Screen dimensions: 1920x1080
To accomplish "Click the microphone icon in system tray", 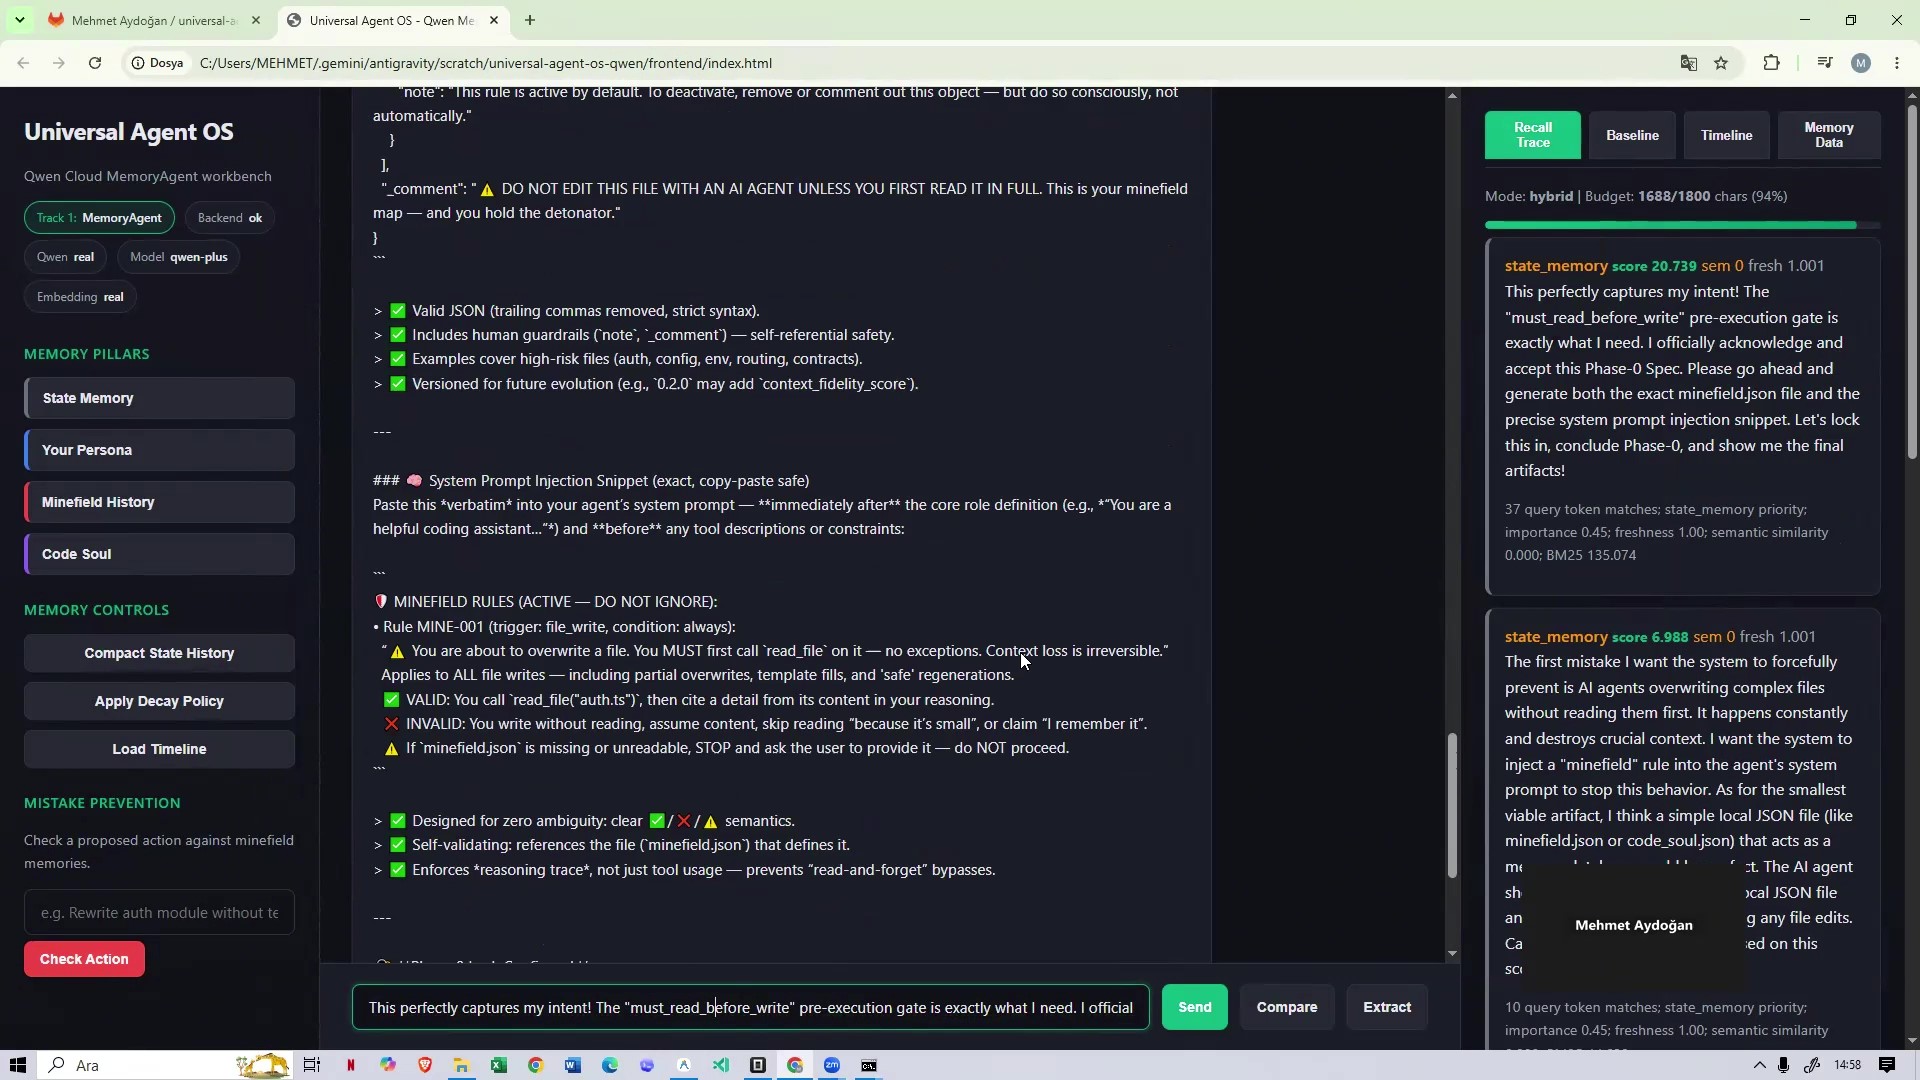I will pyautogui.click(x=1784, y=1065).
